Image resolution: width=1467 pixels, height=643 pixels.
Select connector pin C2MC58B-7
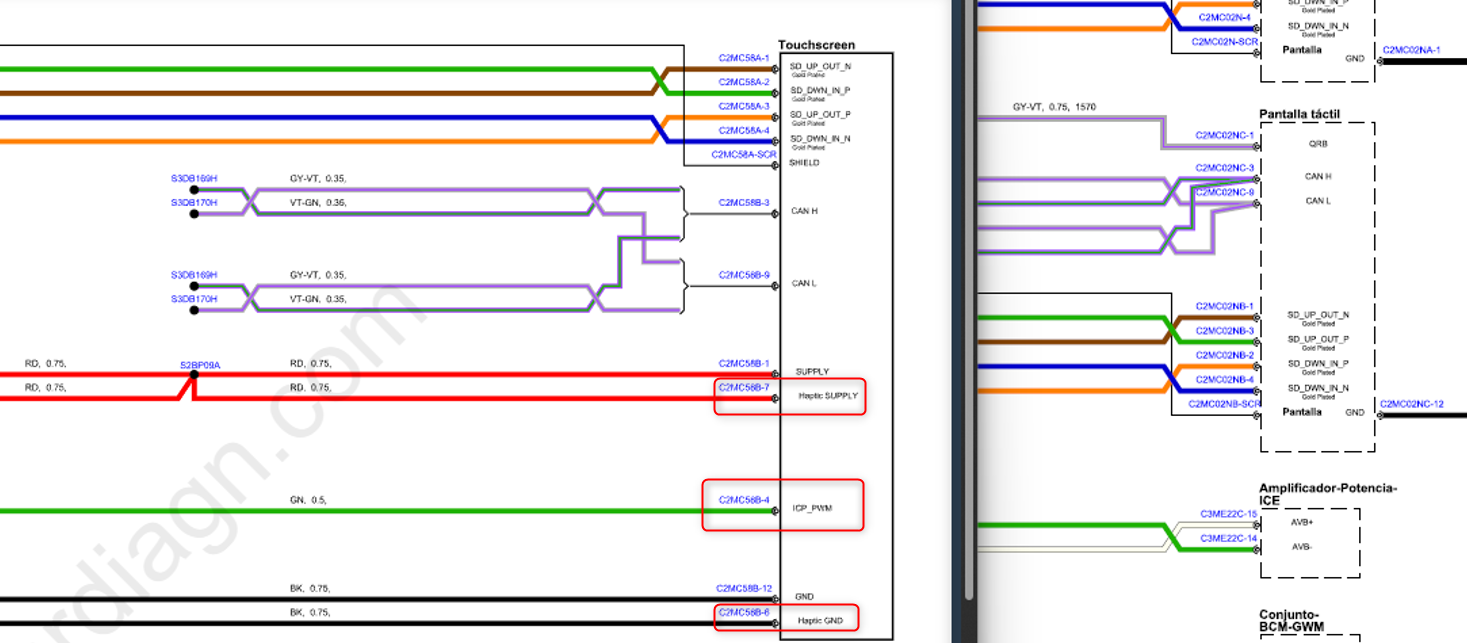coord(744,387)
